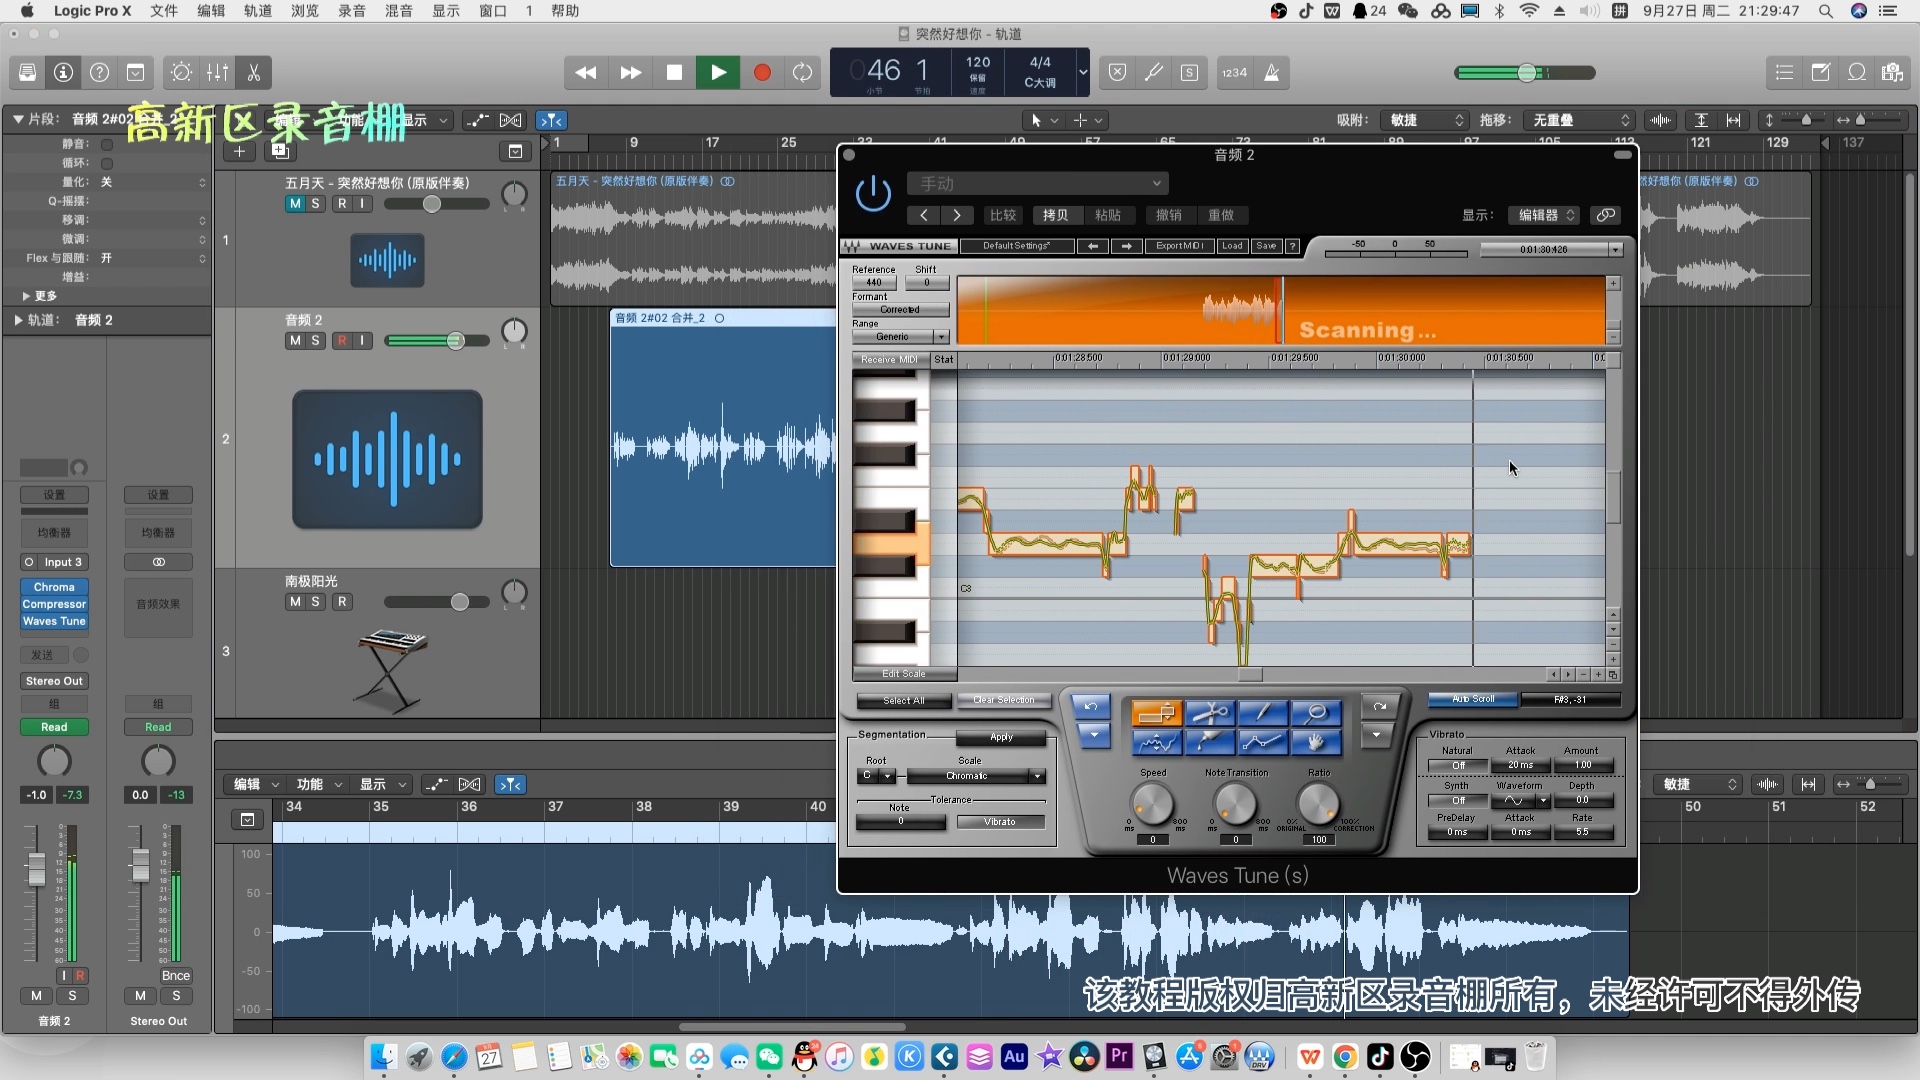This screenshot has width=1920, height=1080.
Task: Select the Waves Tune curve pitch tool
Action: (x=1157, y=741)
